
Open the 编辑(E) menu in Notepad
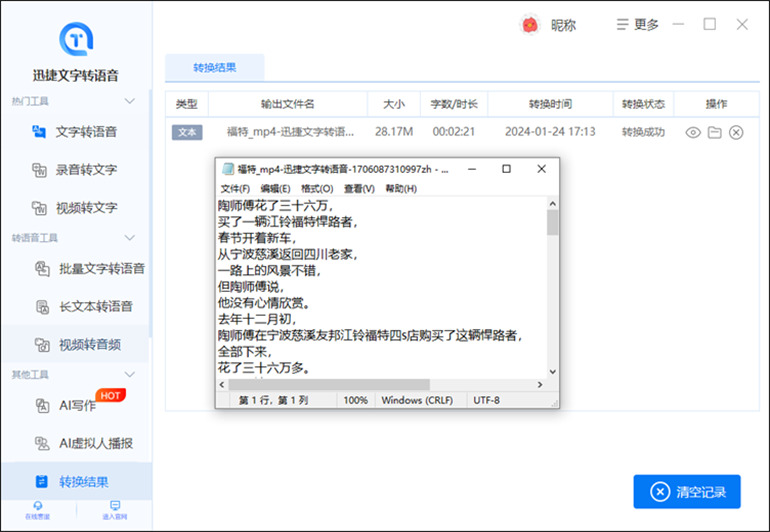point(275,189)
